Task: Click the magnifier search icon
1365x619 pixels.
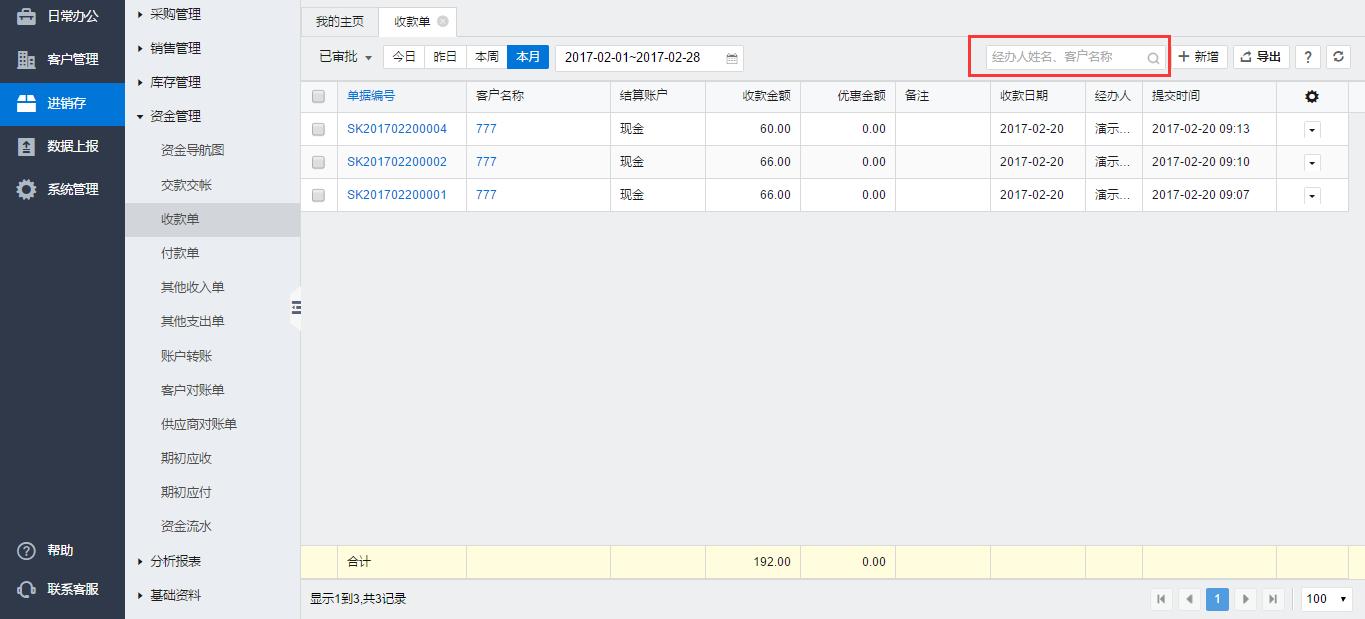Action: pos(1153,58)
